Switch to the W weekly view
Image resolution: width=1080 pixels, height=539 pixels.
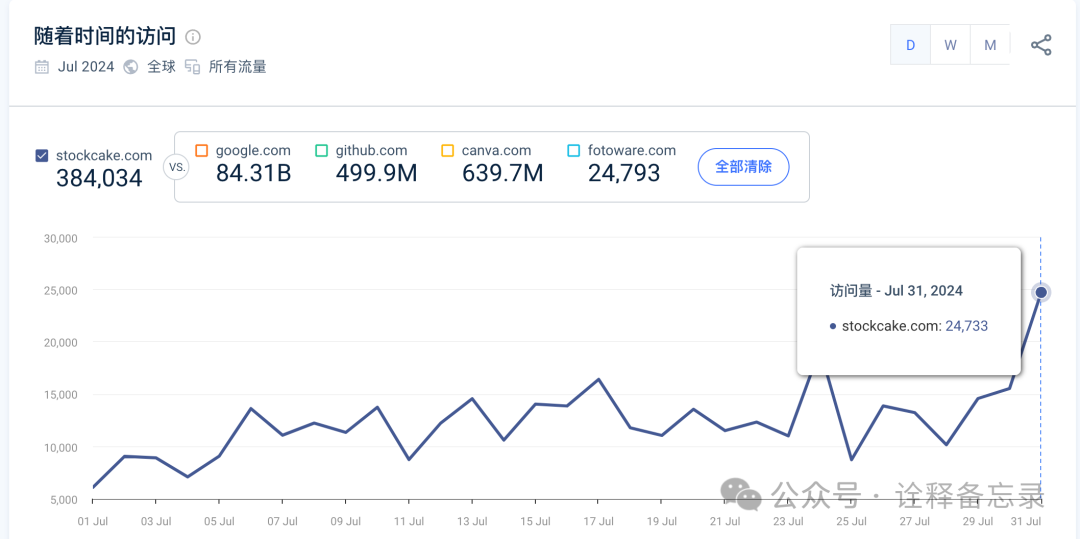pos(951,45)
